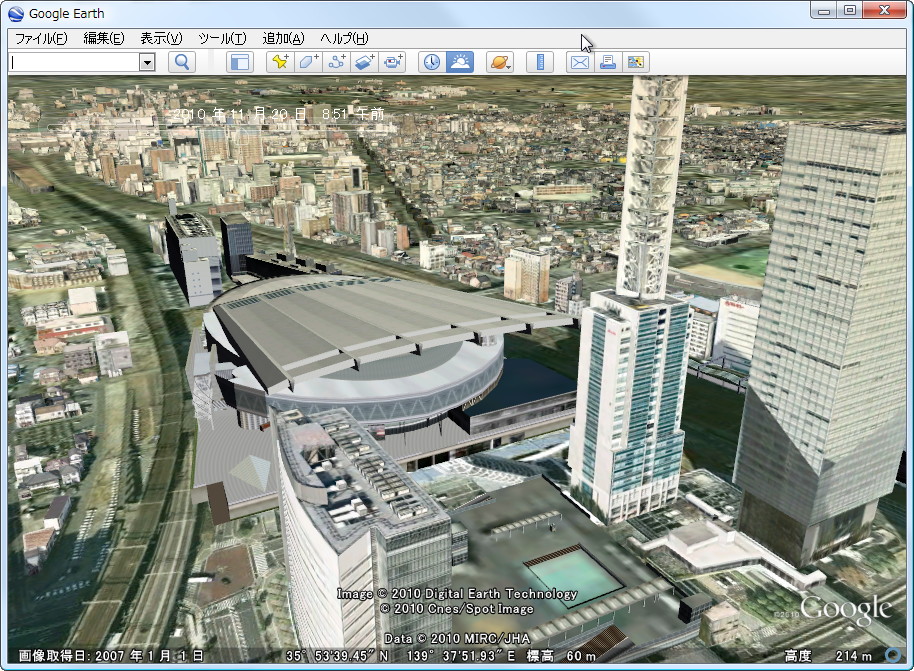This screenshot has width=914, height=671.
Task: Select the Add Path tool
Action: 336,61
